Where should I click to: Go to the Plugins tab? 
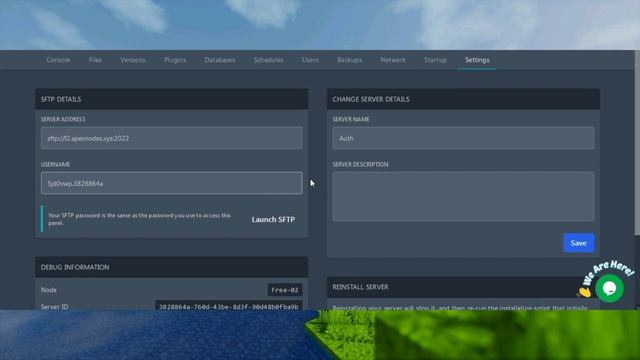click(175, 60)
